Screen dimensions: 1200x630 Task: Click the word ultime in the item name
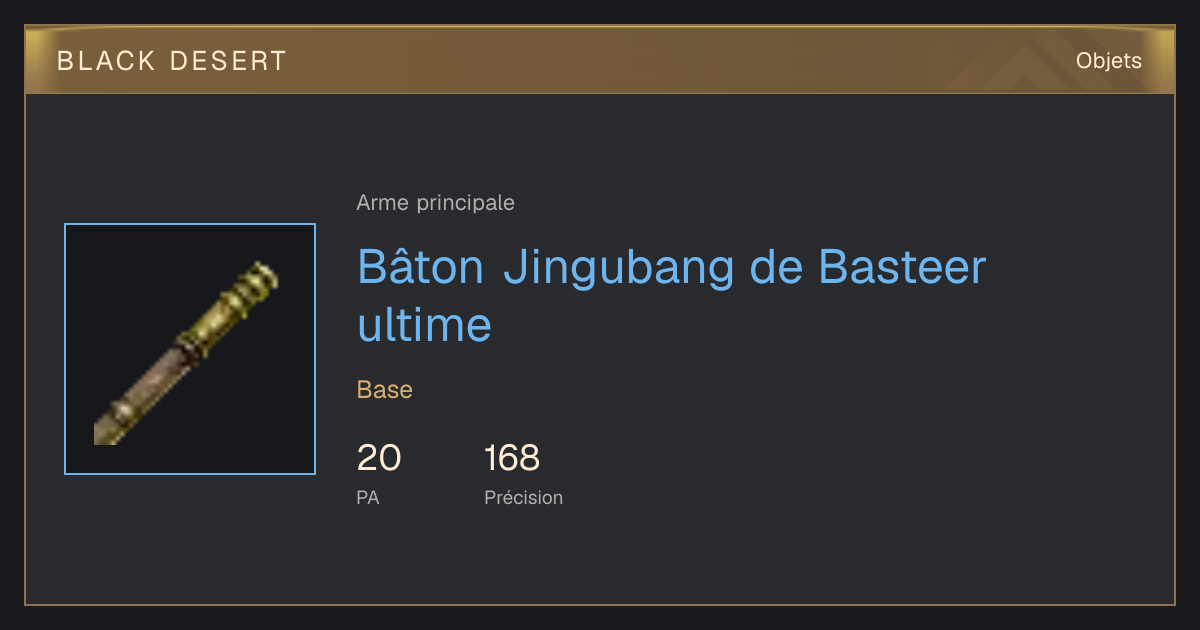(x=424, y=325)
